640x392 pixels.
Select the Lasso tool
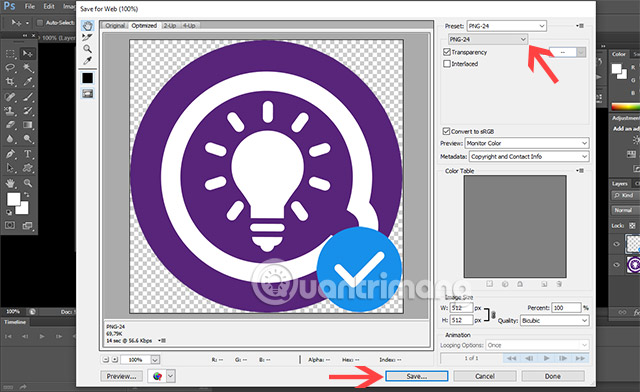pyautogui.click(x=11, y=68)
